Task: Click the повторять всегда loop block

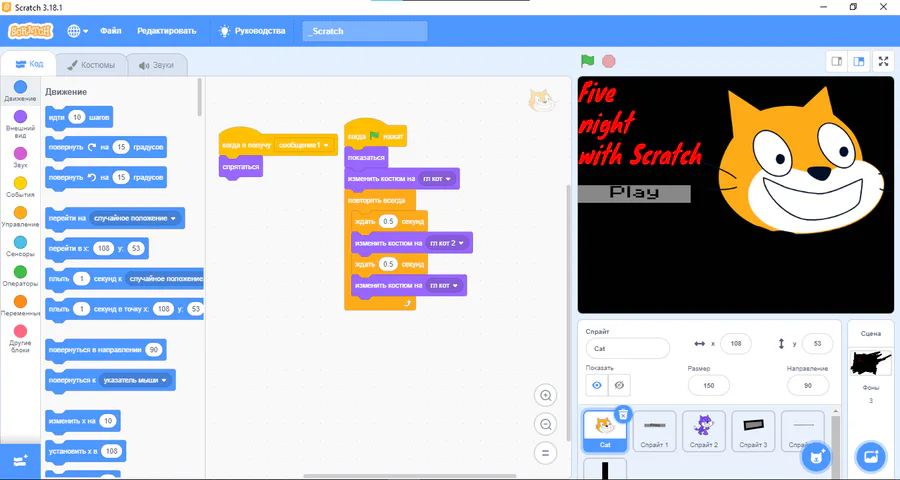Action: pos(379,200)
